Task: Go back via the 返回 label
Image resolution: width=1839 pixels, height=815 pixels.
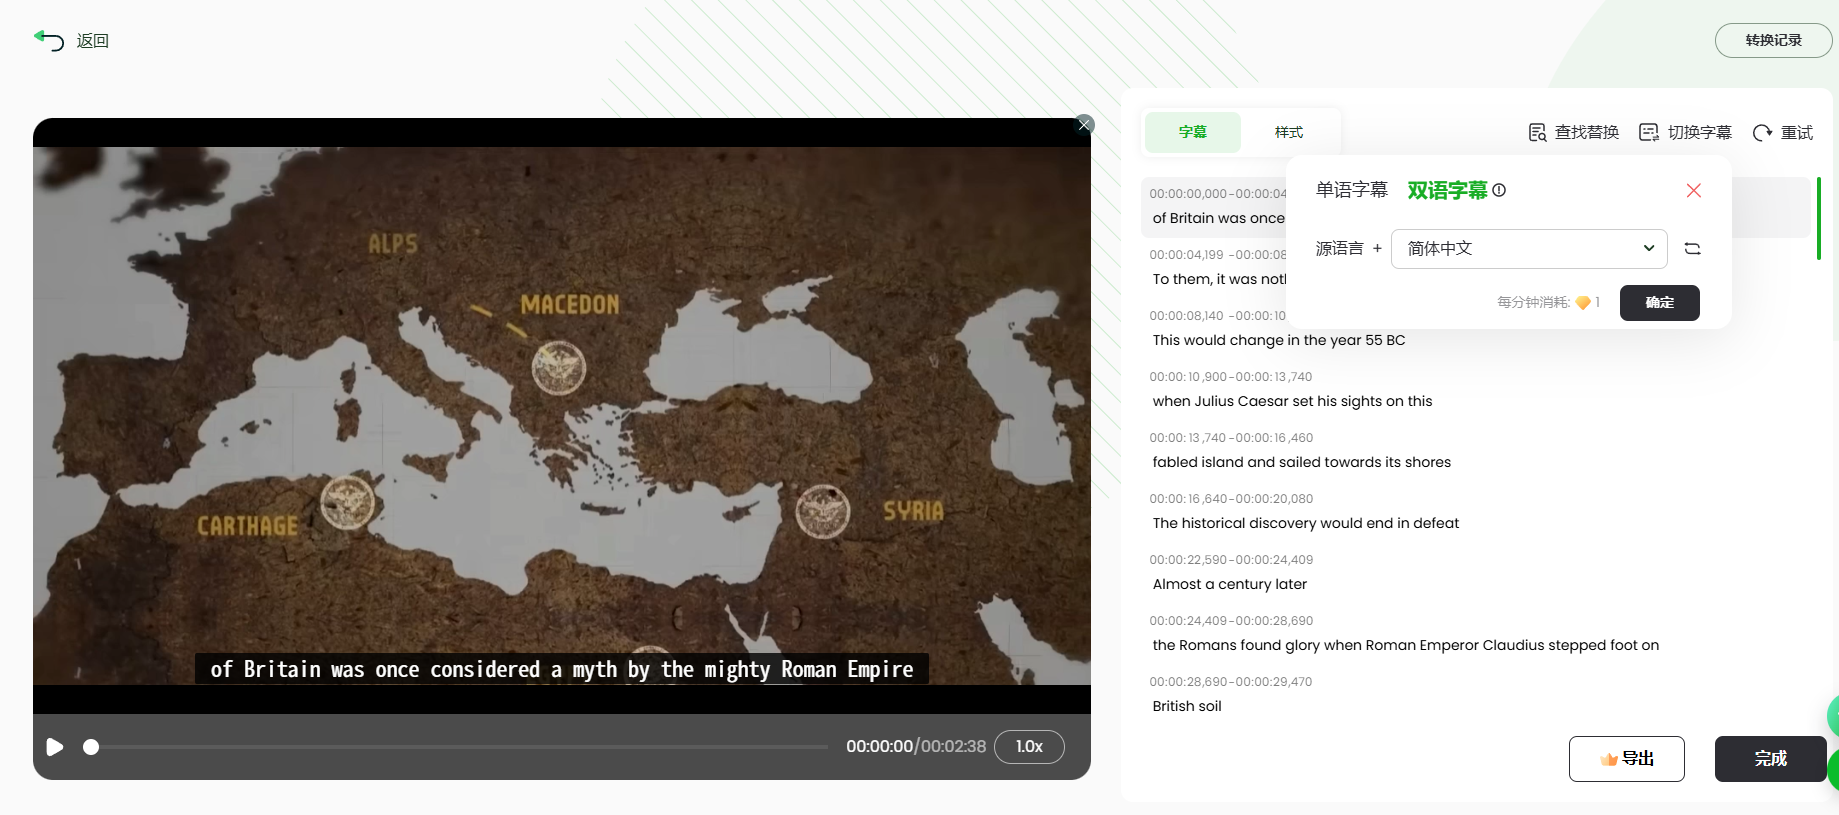Action: pyautogui.click(x=93, y=41)
